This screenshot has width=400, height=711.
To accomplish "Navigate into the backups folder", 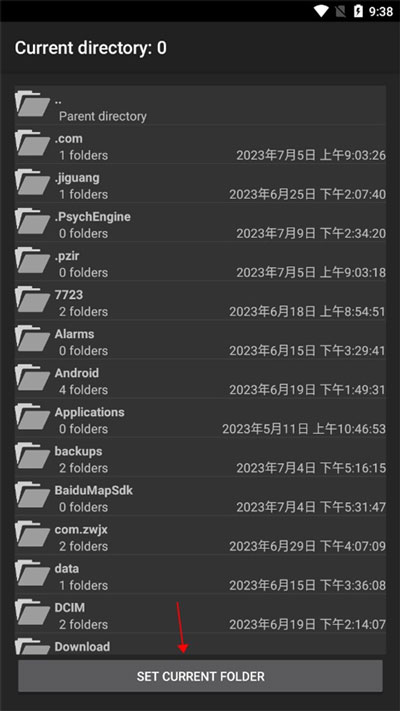I will [x=200, y=459].
